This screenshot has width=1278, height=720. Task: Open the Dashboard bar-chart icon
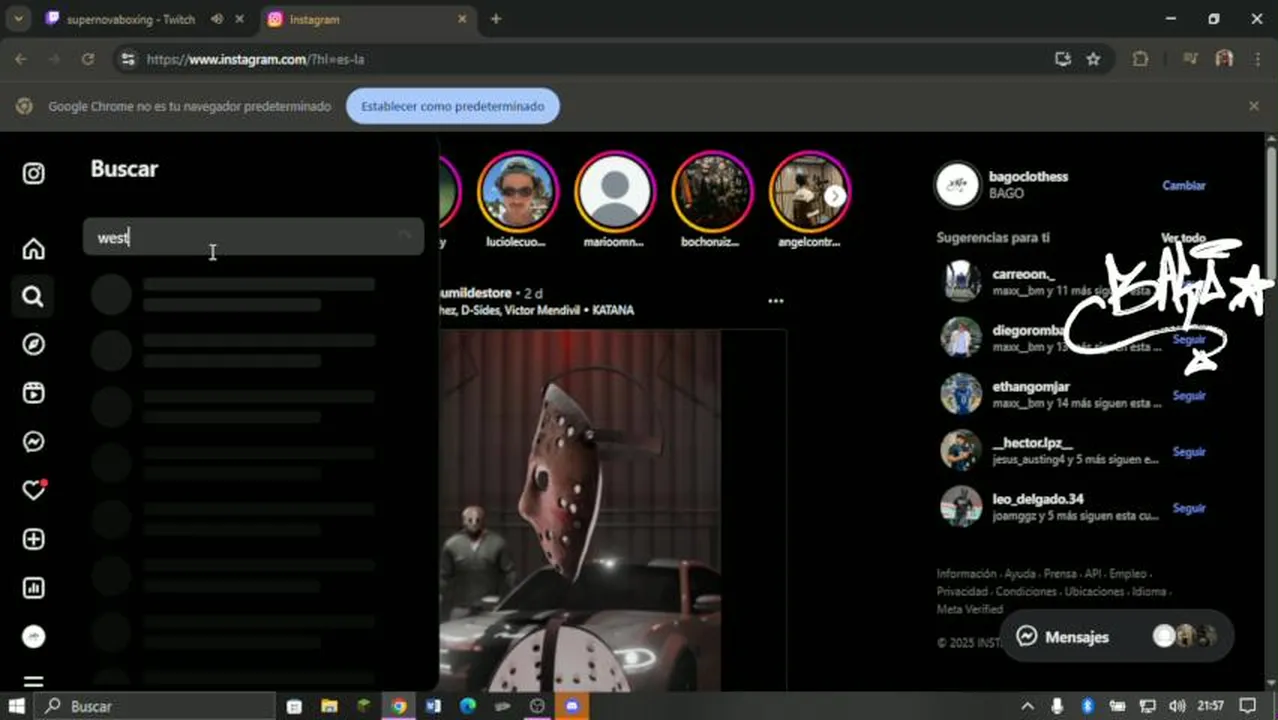(x=33, y=587)
